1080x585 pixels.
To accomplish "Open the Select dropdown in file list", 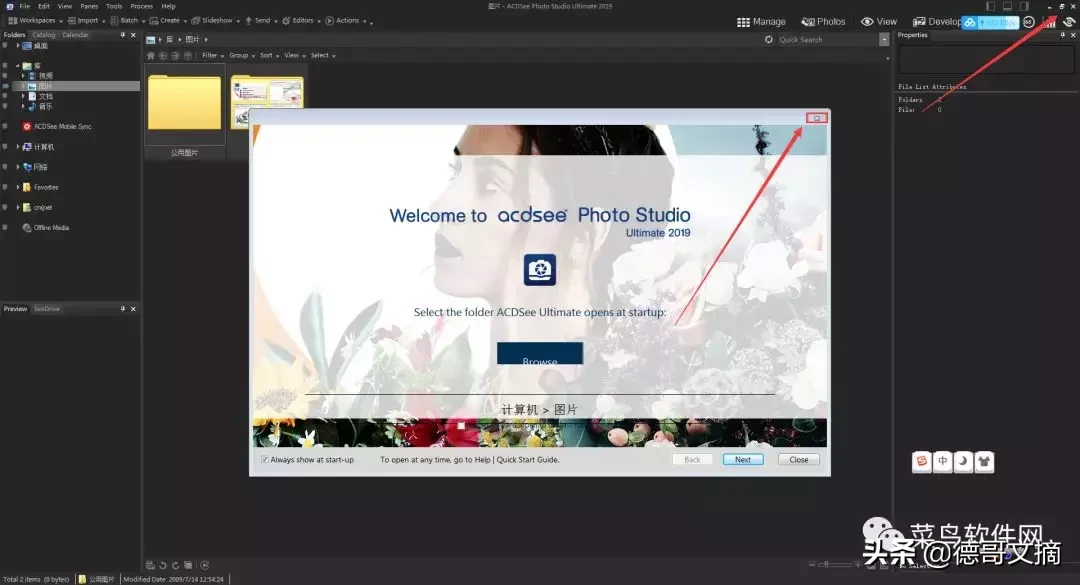I will pos(323,55).
